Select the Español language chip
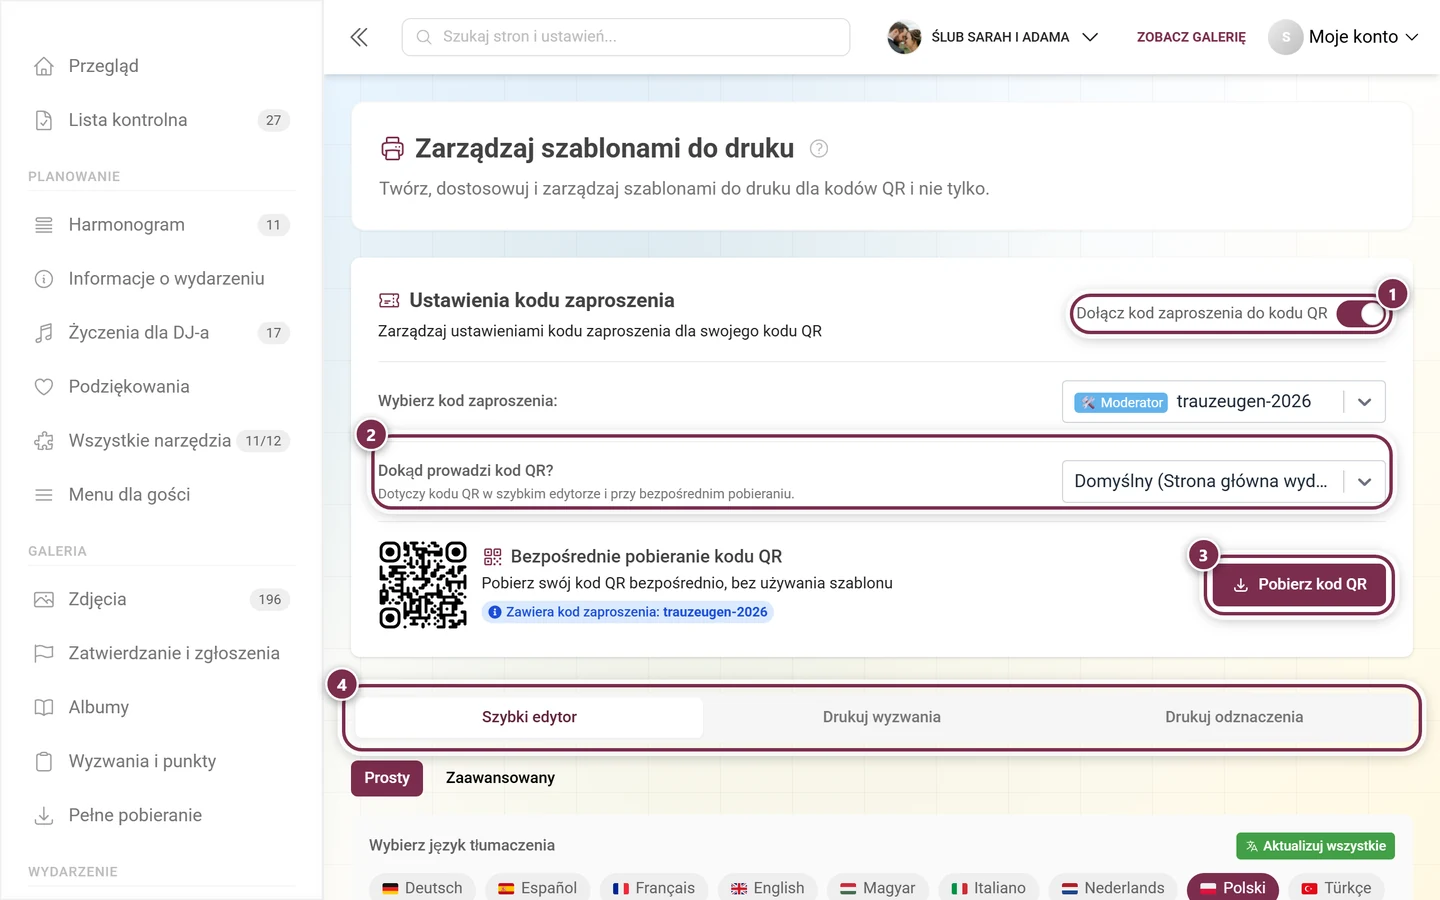 538,888
